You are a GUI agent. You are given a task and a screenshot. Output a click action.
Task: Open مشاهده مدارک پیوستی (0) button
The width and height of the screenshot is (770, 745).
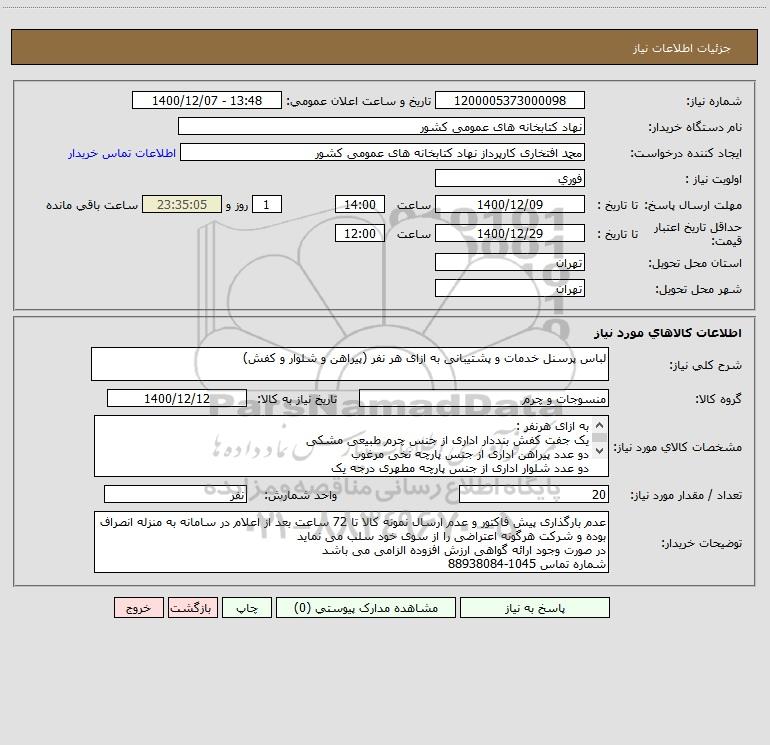coord(366,607)
